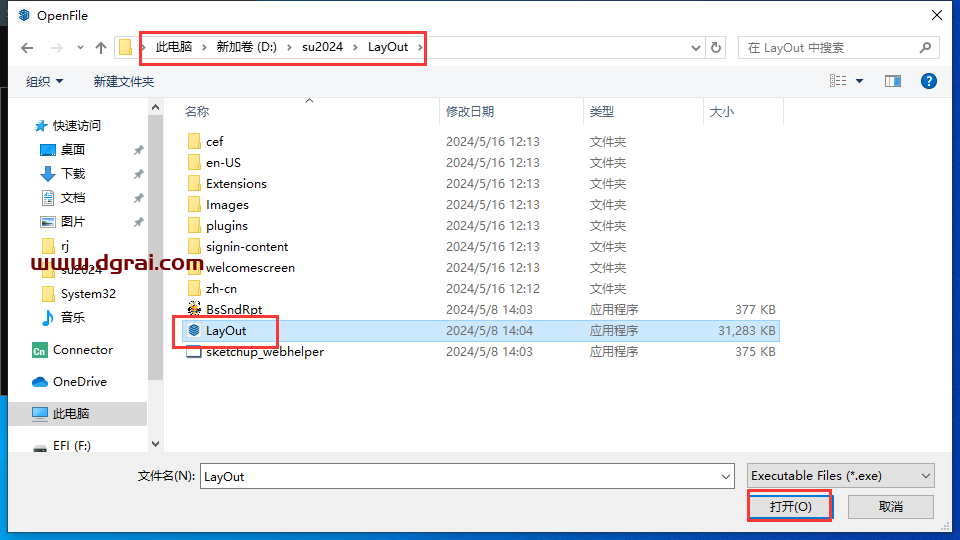Select 此电脑 in the sidebar

pos(78,414)
